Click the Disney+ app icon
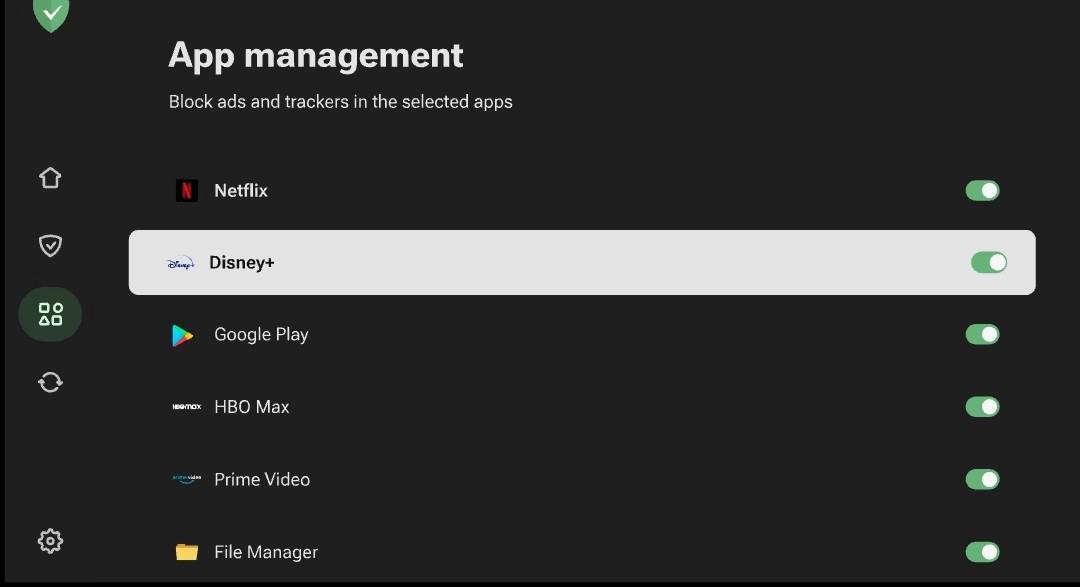The image size is (1080, 587). click(181, 263)
